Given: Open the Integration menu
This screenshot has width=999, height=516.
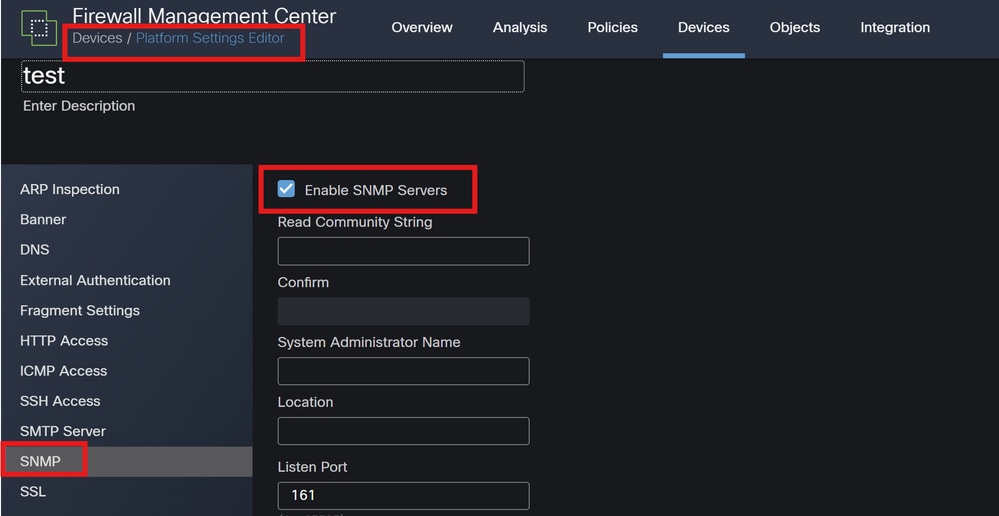Looking at the screenshot, I should 895,27.
